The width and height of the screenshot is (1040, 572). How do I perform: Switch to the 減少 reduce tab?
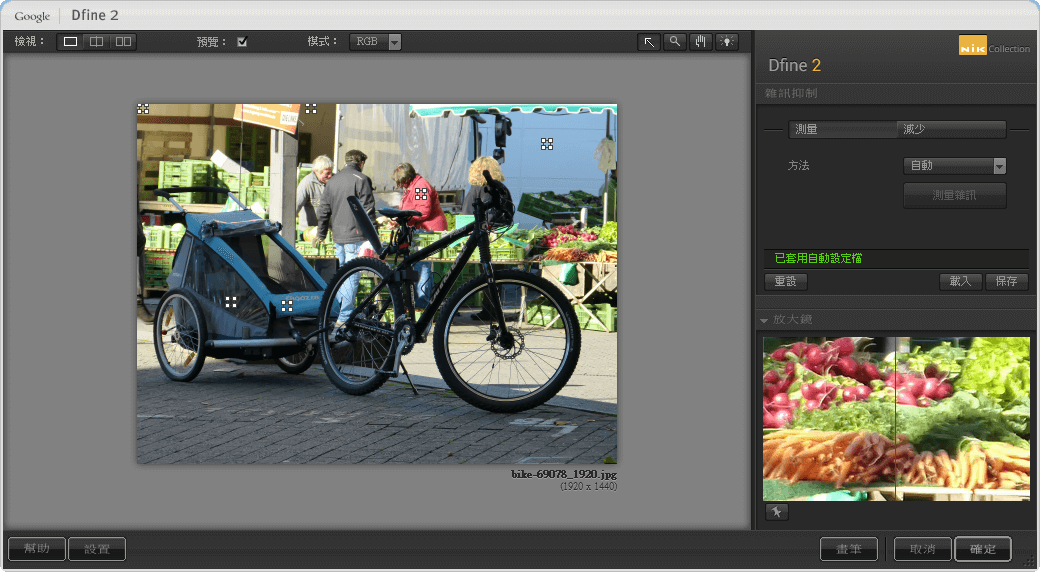951,129
